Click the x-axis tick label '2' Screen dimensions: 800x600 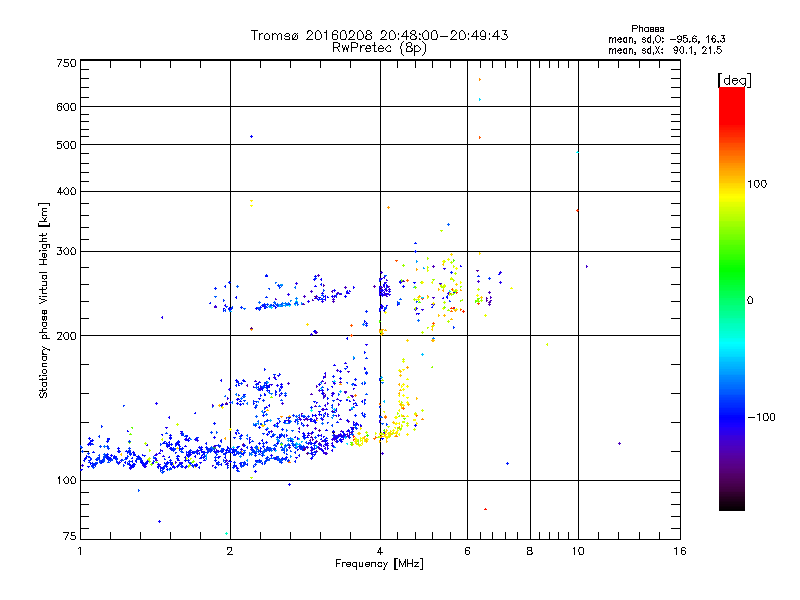click(230, 551)
